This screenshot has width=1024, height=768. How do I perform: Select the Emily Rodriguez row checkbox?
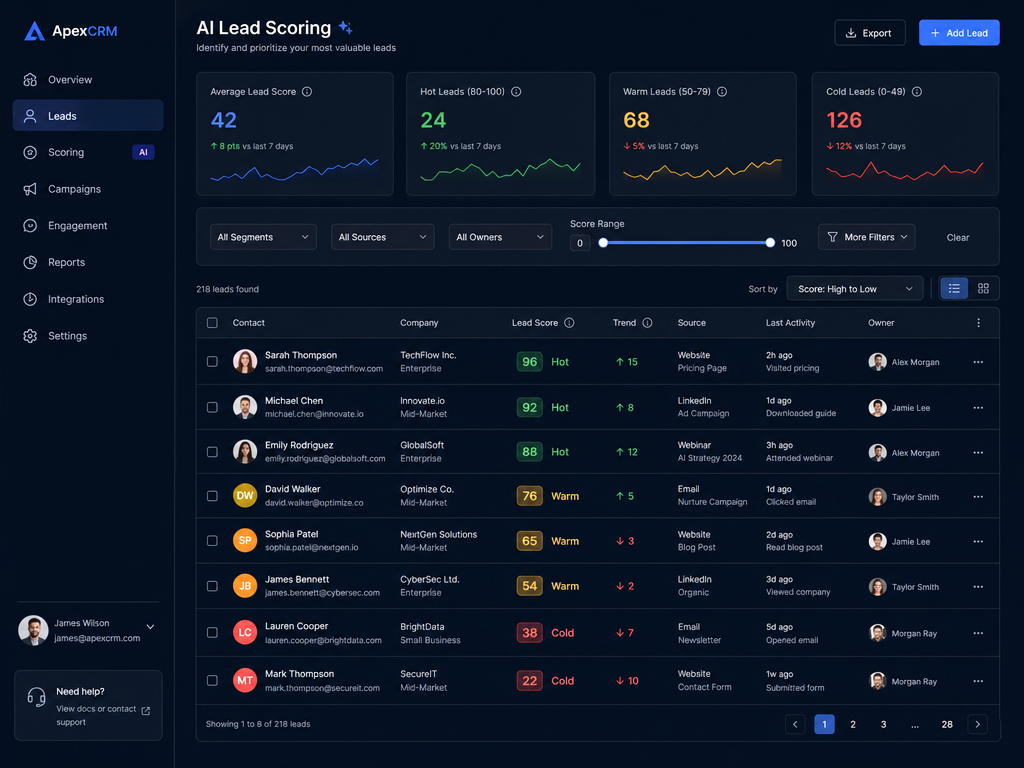click(212, 452)
